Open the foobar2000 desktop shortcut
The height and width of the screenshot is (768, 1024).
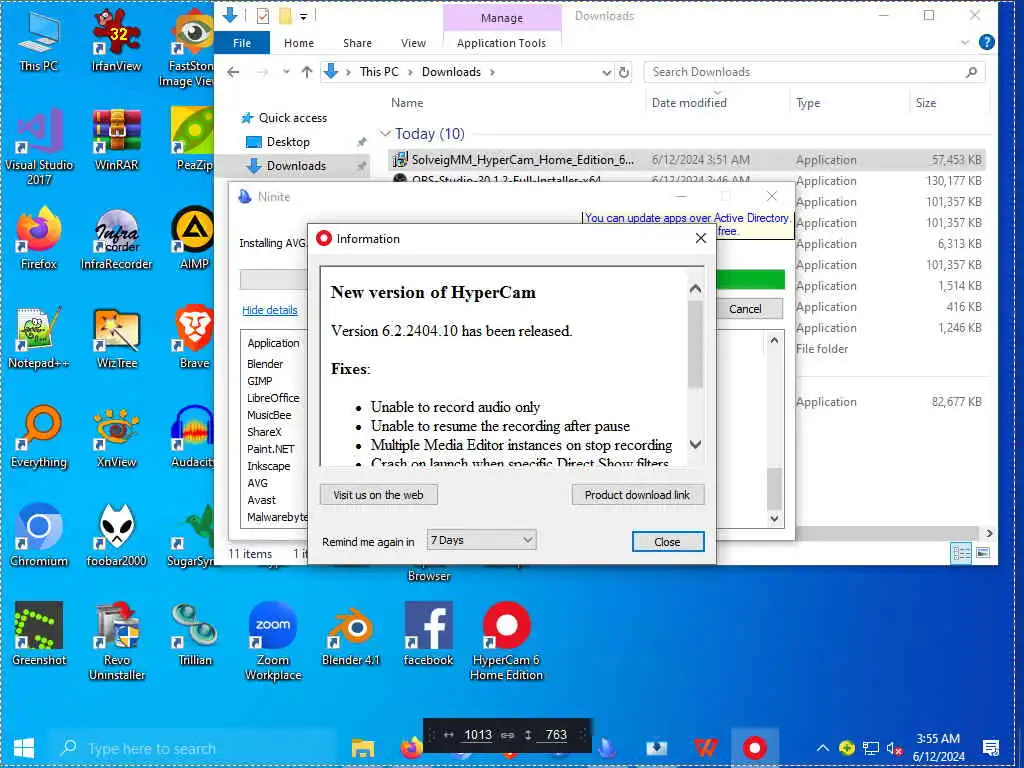116,536
